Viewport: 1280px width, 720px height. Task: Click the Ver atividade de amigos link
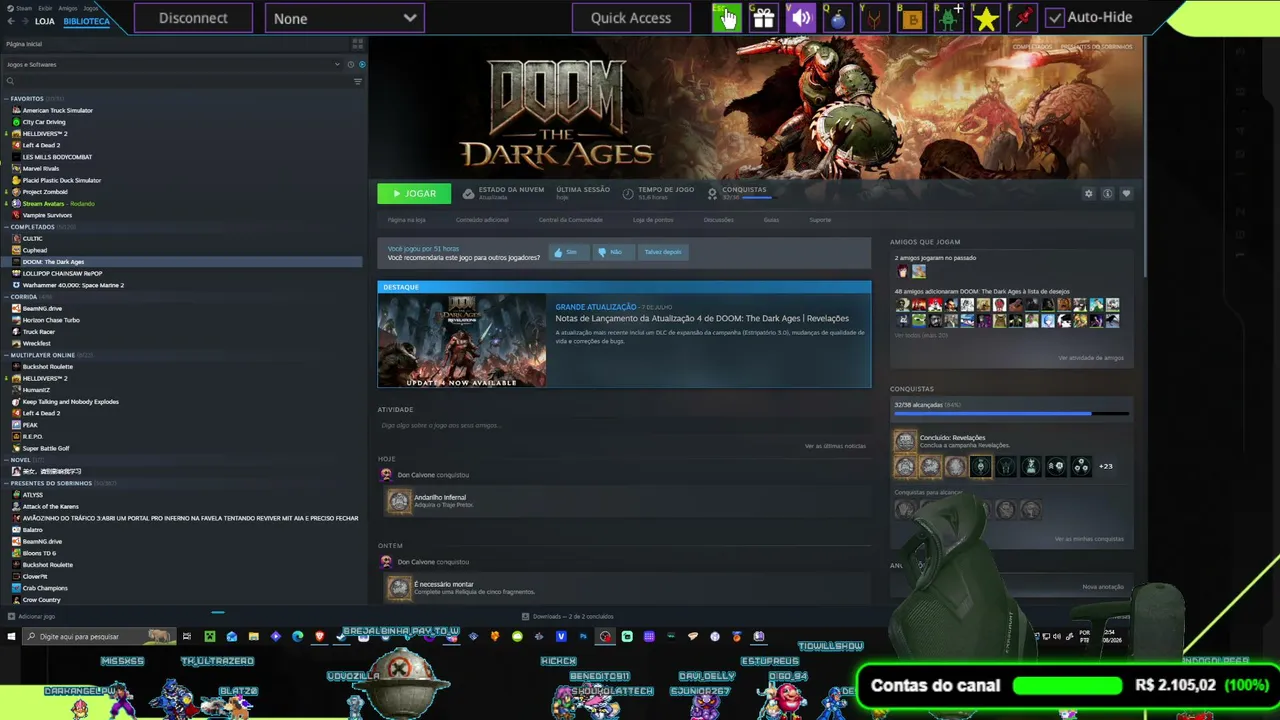(1091, 358)
